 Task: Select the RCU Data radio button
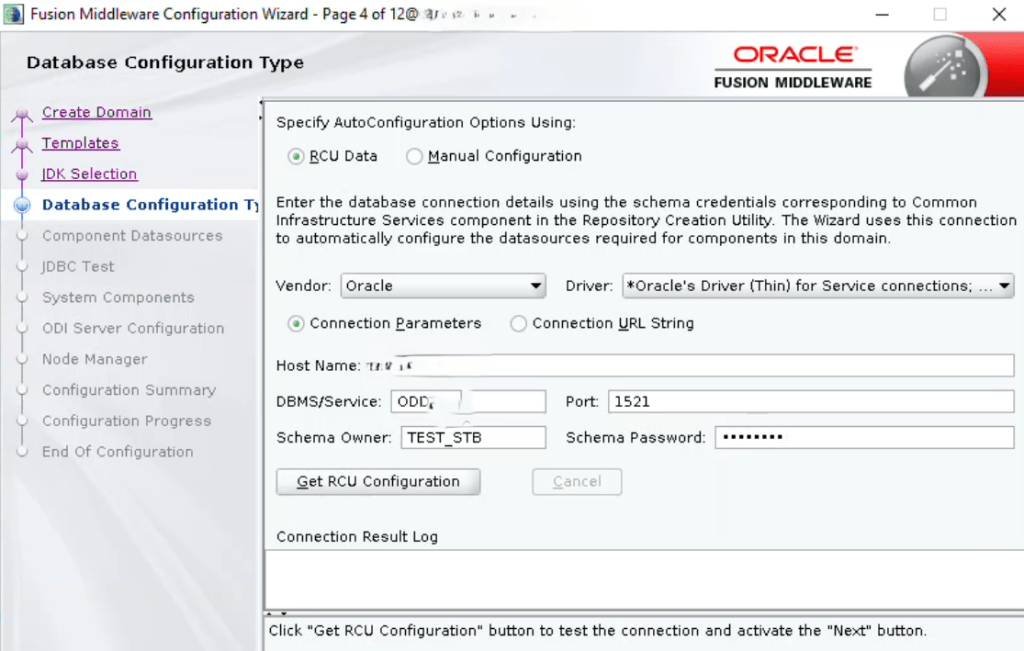point(296,156)
